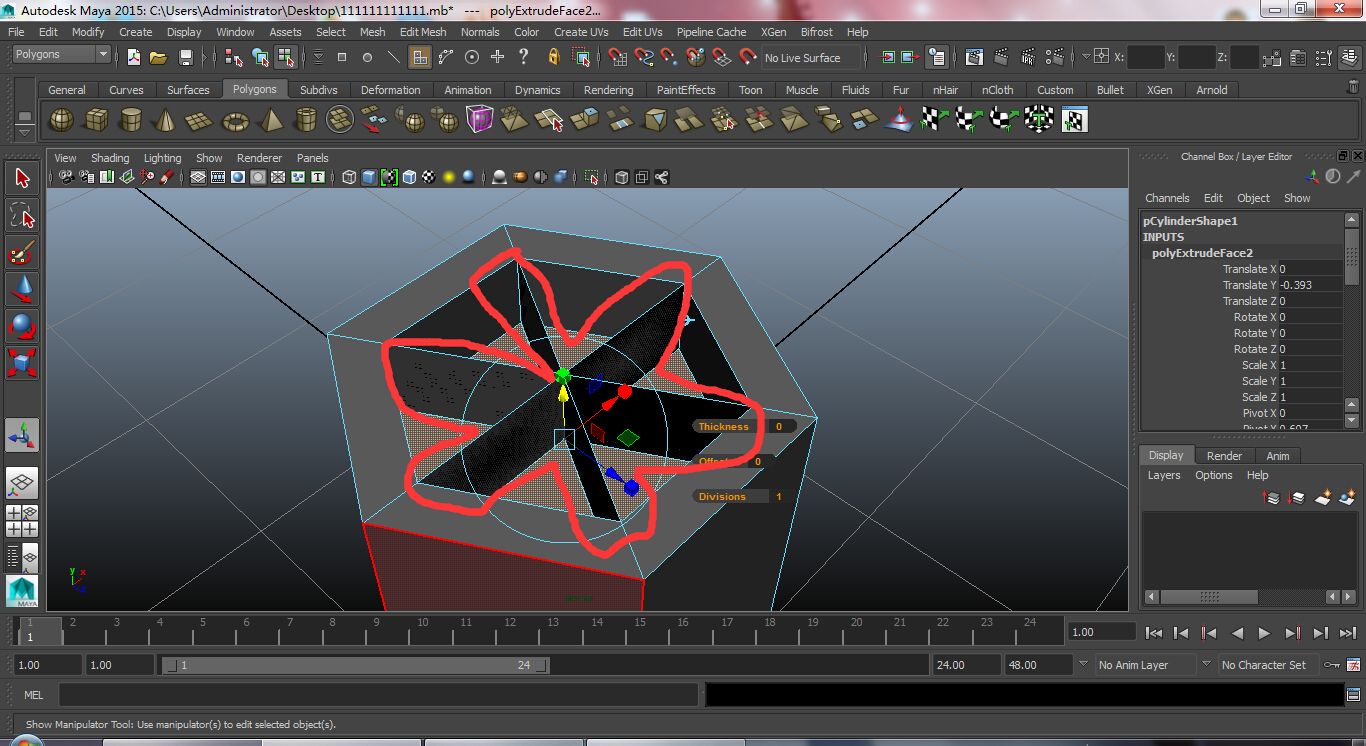Viewport: 1366px width, 746px height.
Task: Click the MEL command input field
Action: click(379, 695)
